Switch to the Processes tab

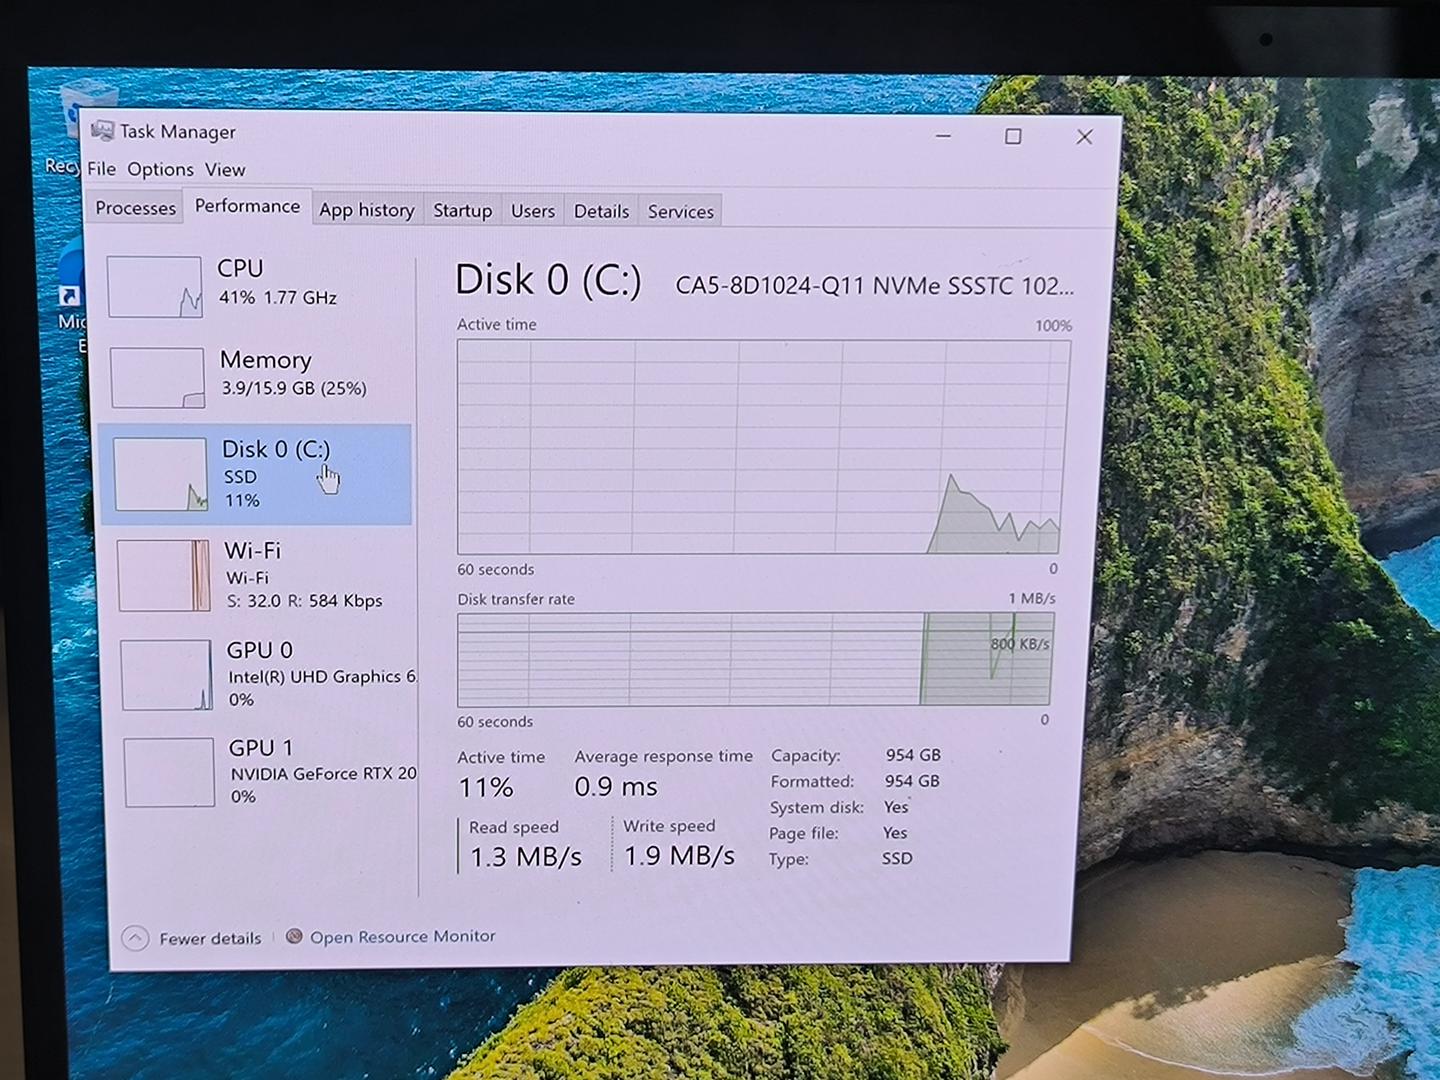(x=135, y=208)
